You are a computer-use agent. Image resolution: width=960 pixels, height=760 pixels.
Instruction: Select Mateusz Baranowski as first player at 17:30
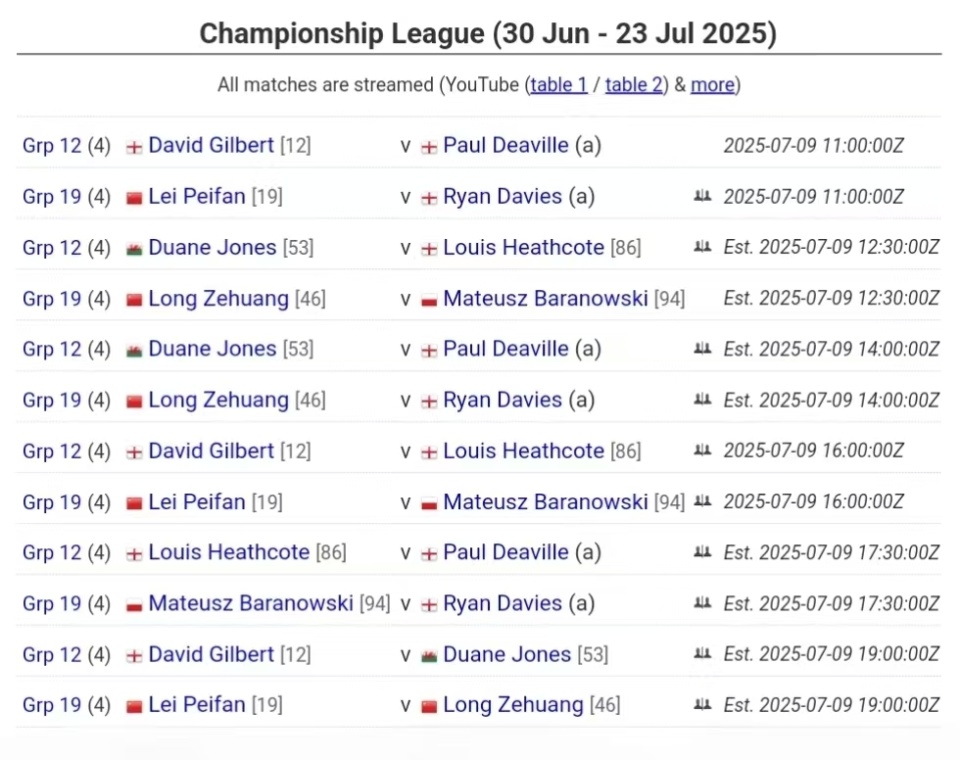click(251, 603)
